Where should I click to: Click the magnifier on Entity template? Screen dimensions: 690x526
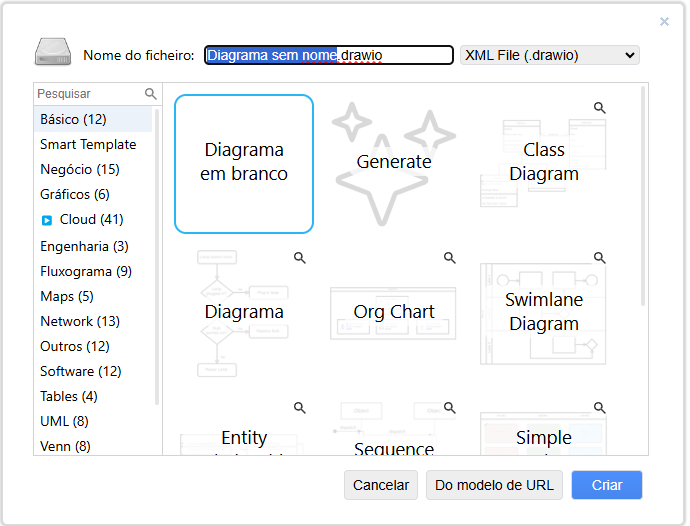[x=299, y=407]
